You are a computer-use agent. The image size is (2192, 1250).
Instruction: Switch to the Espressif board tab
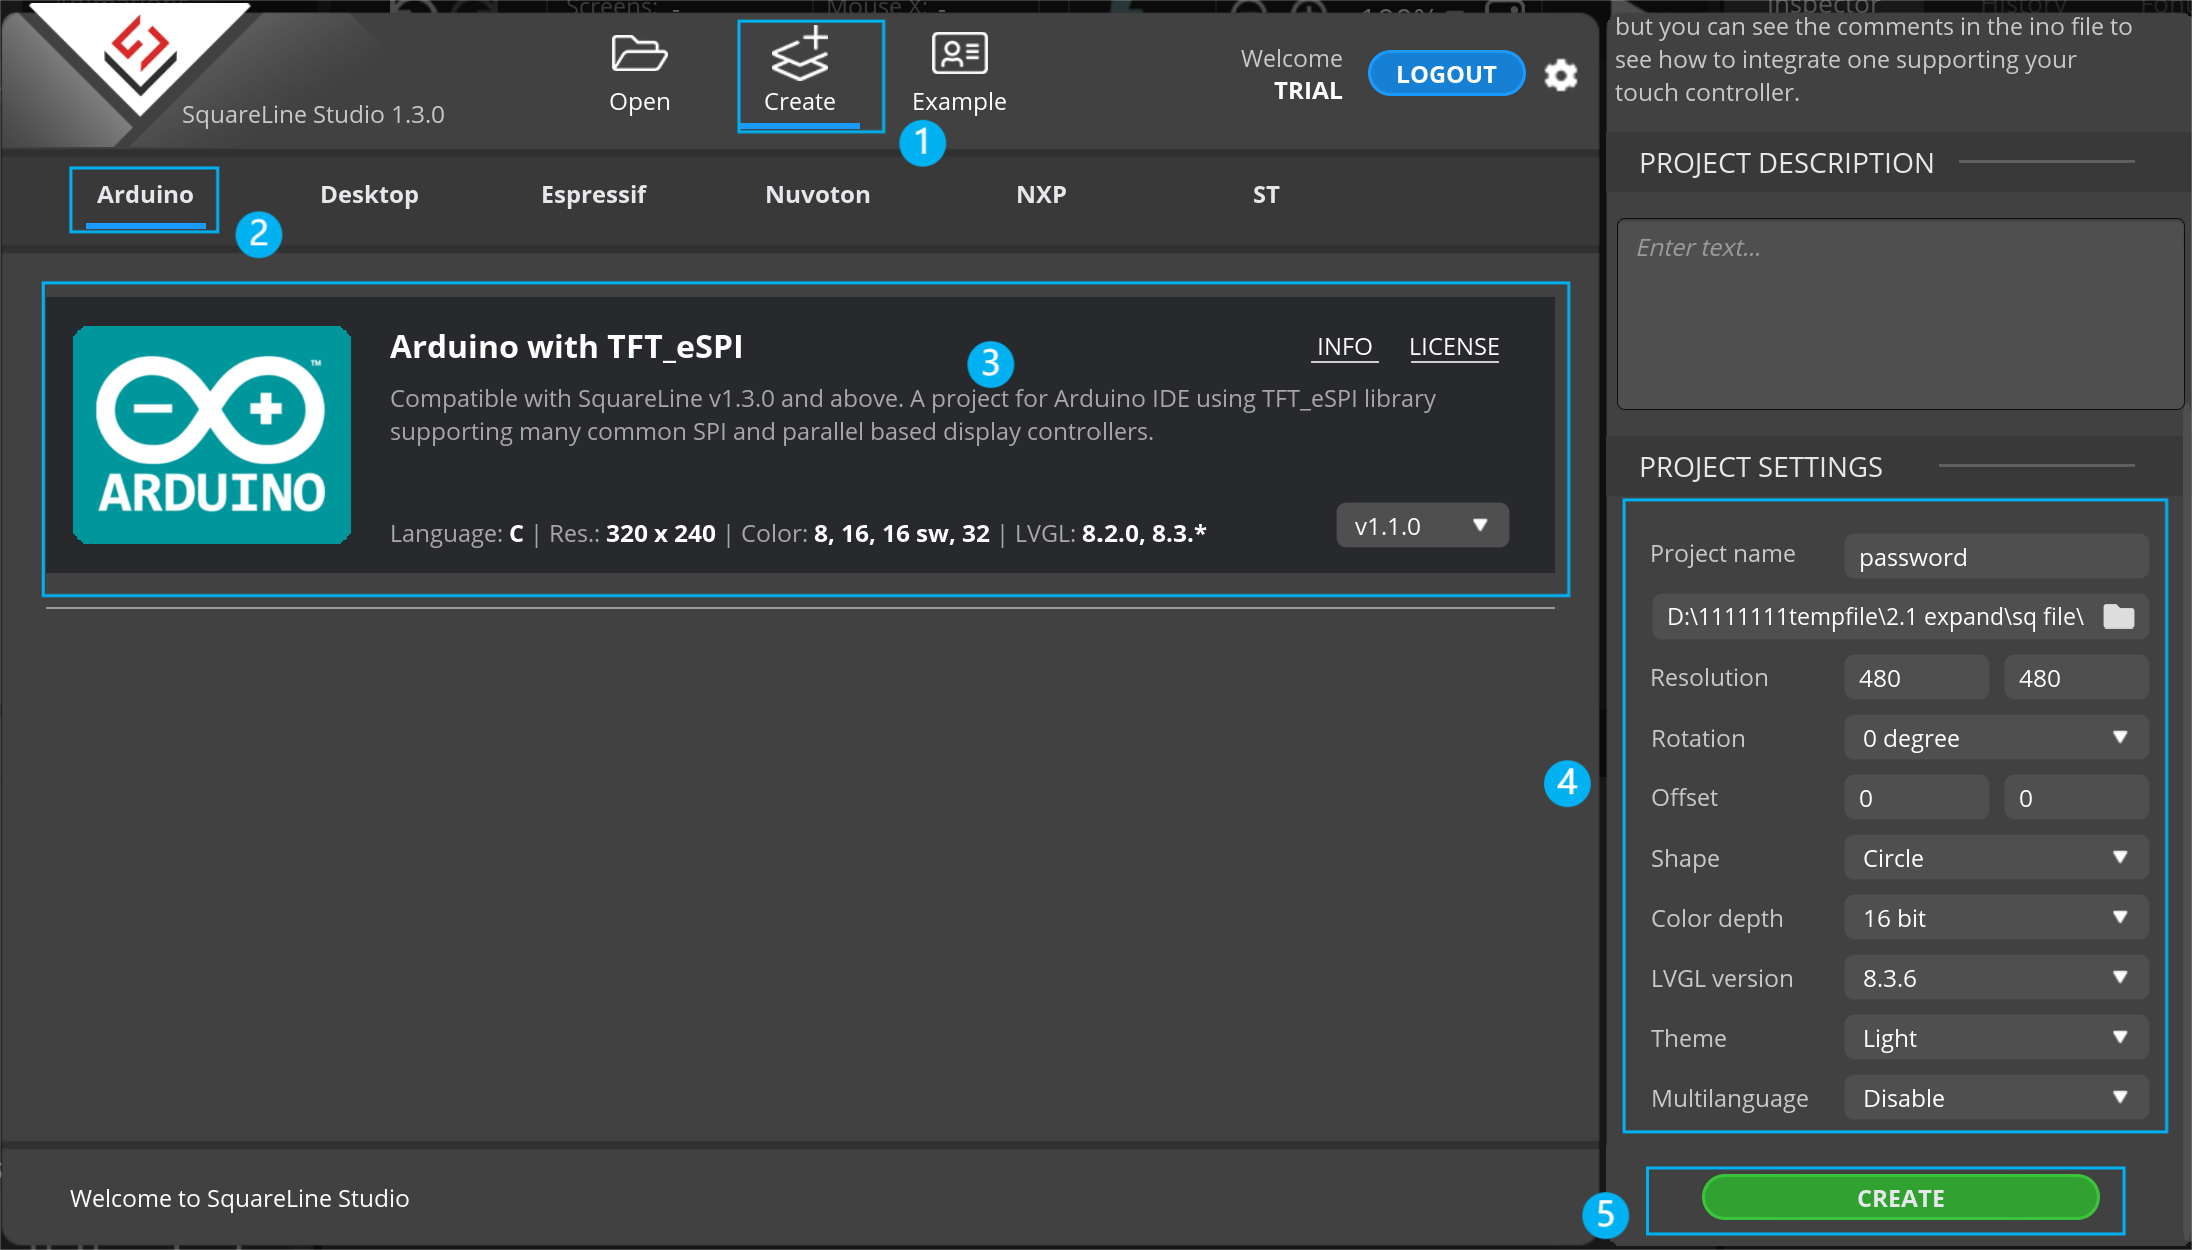click(593, 194)
